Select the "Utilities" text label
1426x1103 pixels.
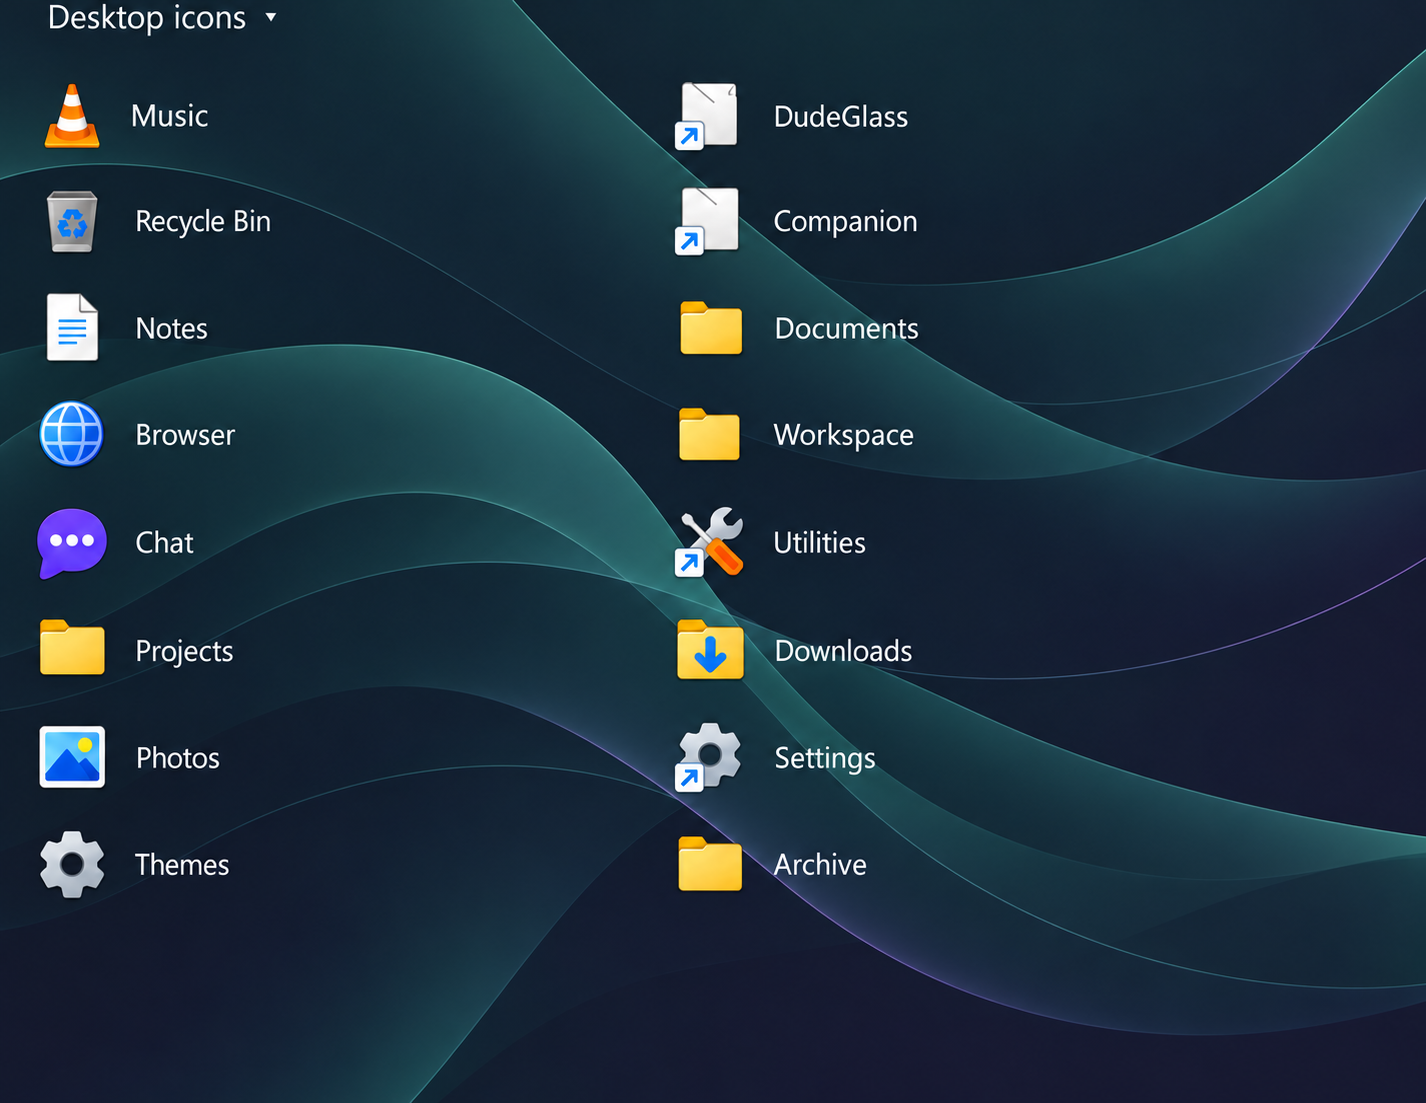pos(819,543)
